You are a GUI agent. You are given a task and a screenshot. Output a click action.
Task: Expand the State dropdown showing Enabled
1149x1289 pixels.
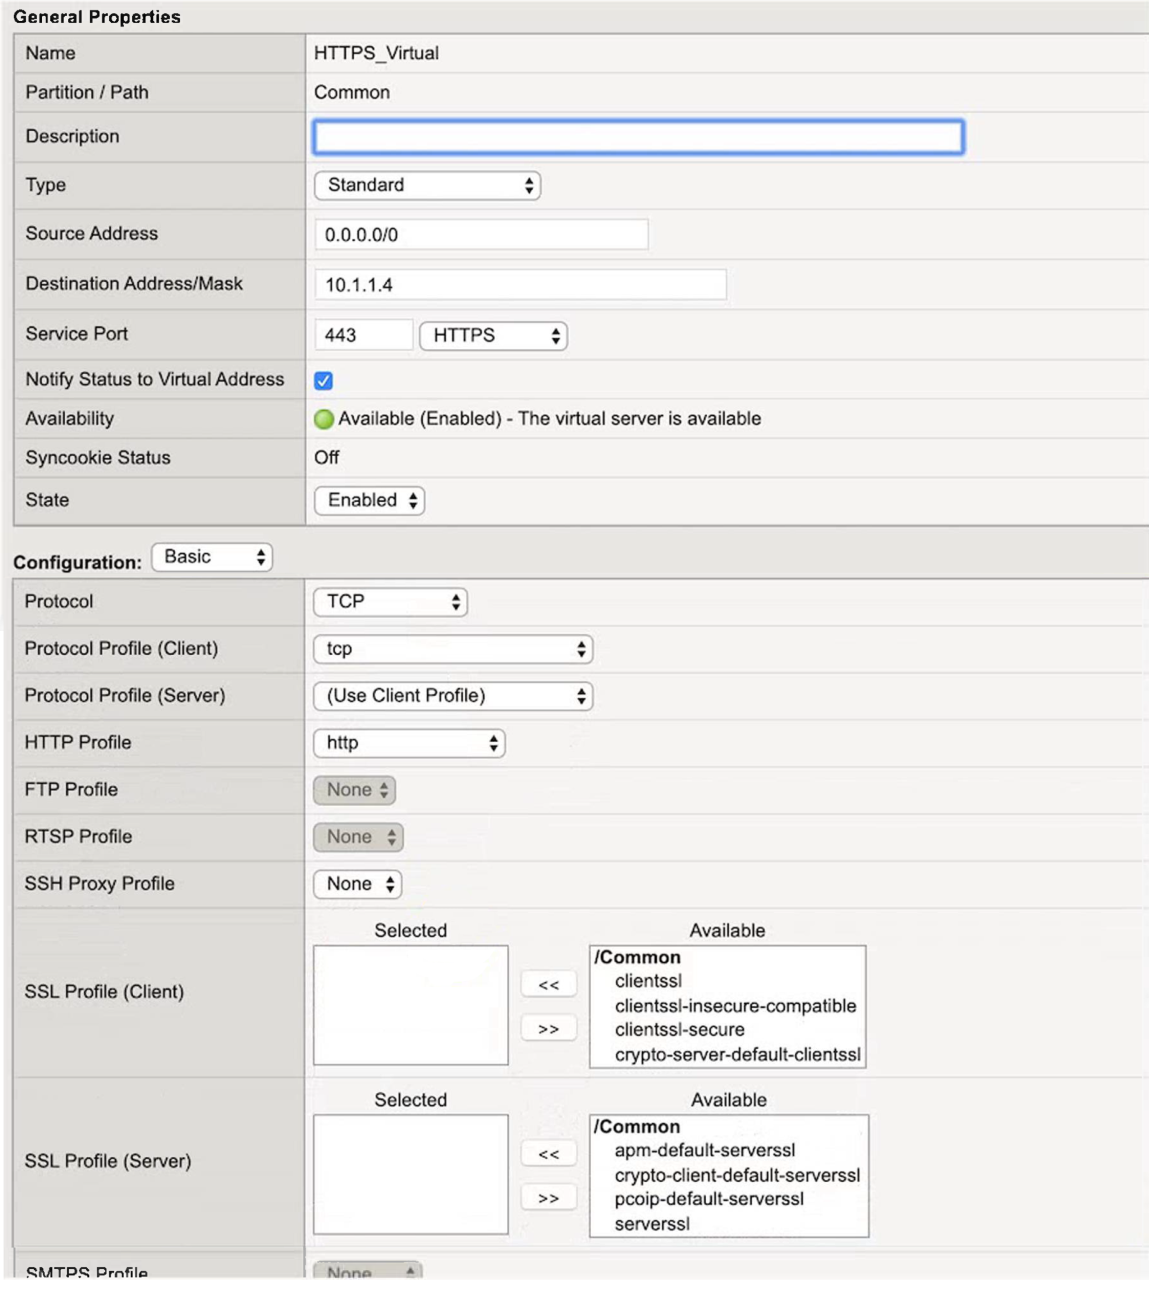[369, 500]
